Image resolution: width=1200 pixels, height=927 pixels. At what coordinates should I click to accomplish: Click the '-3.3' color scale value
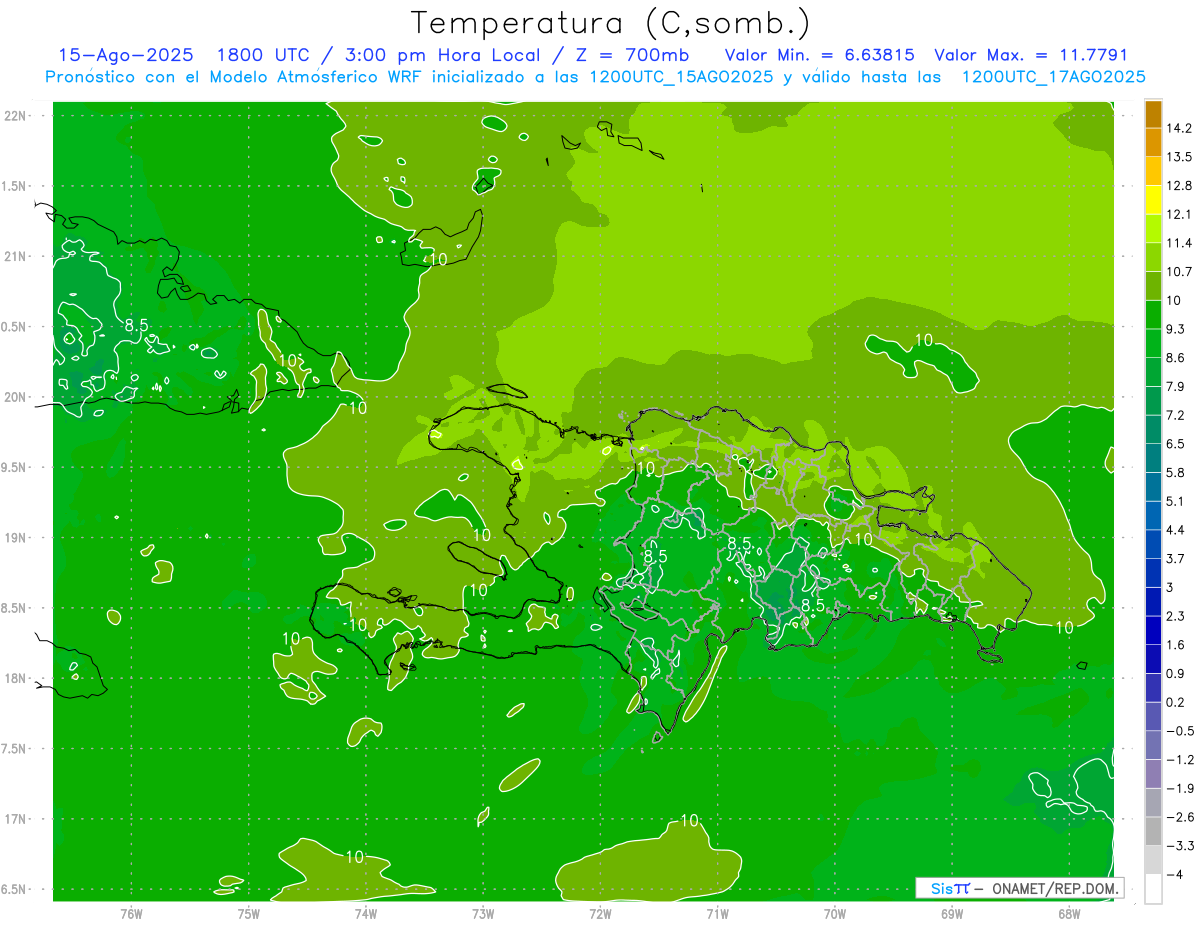coord(1180,845)
